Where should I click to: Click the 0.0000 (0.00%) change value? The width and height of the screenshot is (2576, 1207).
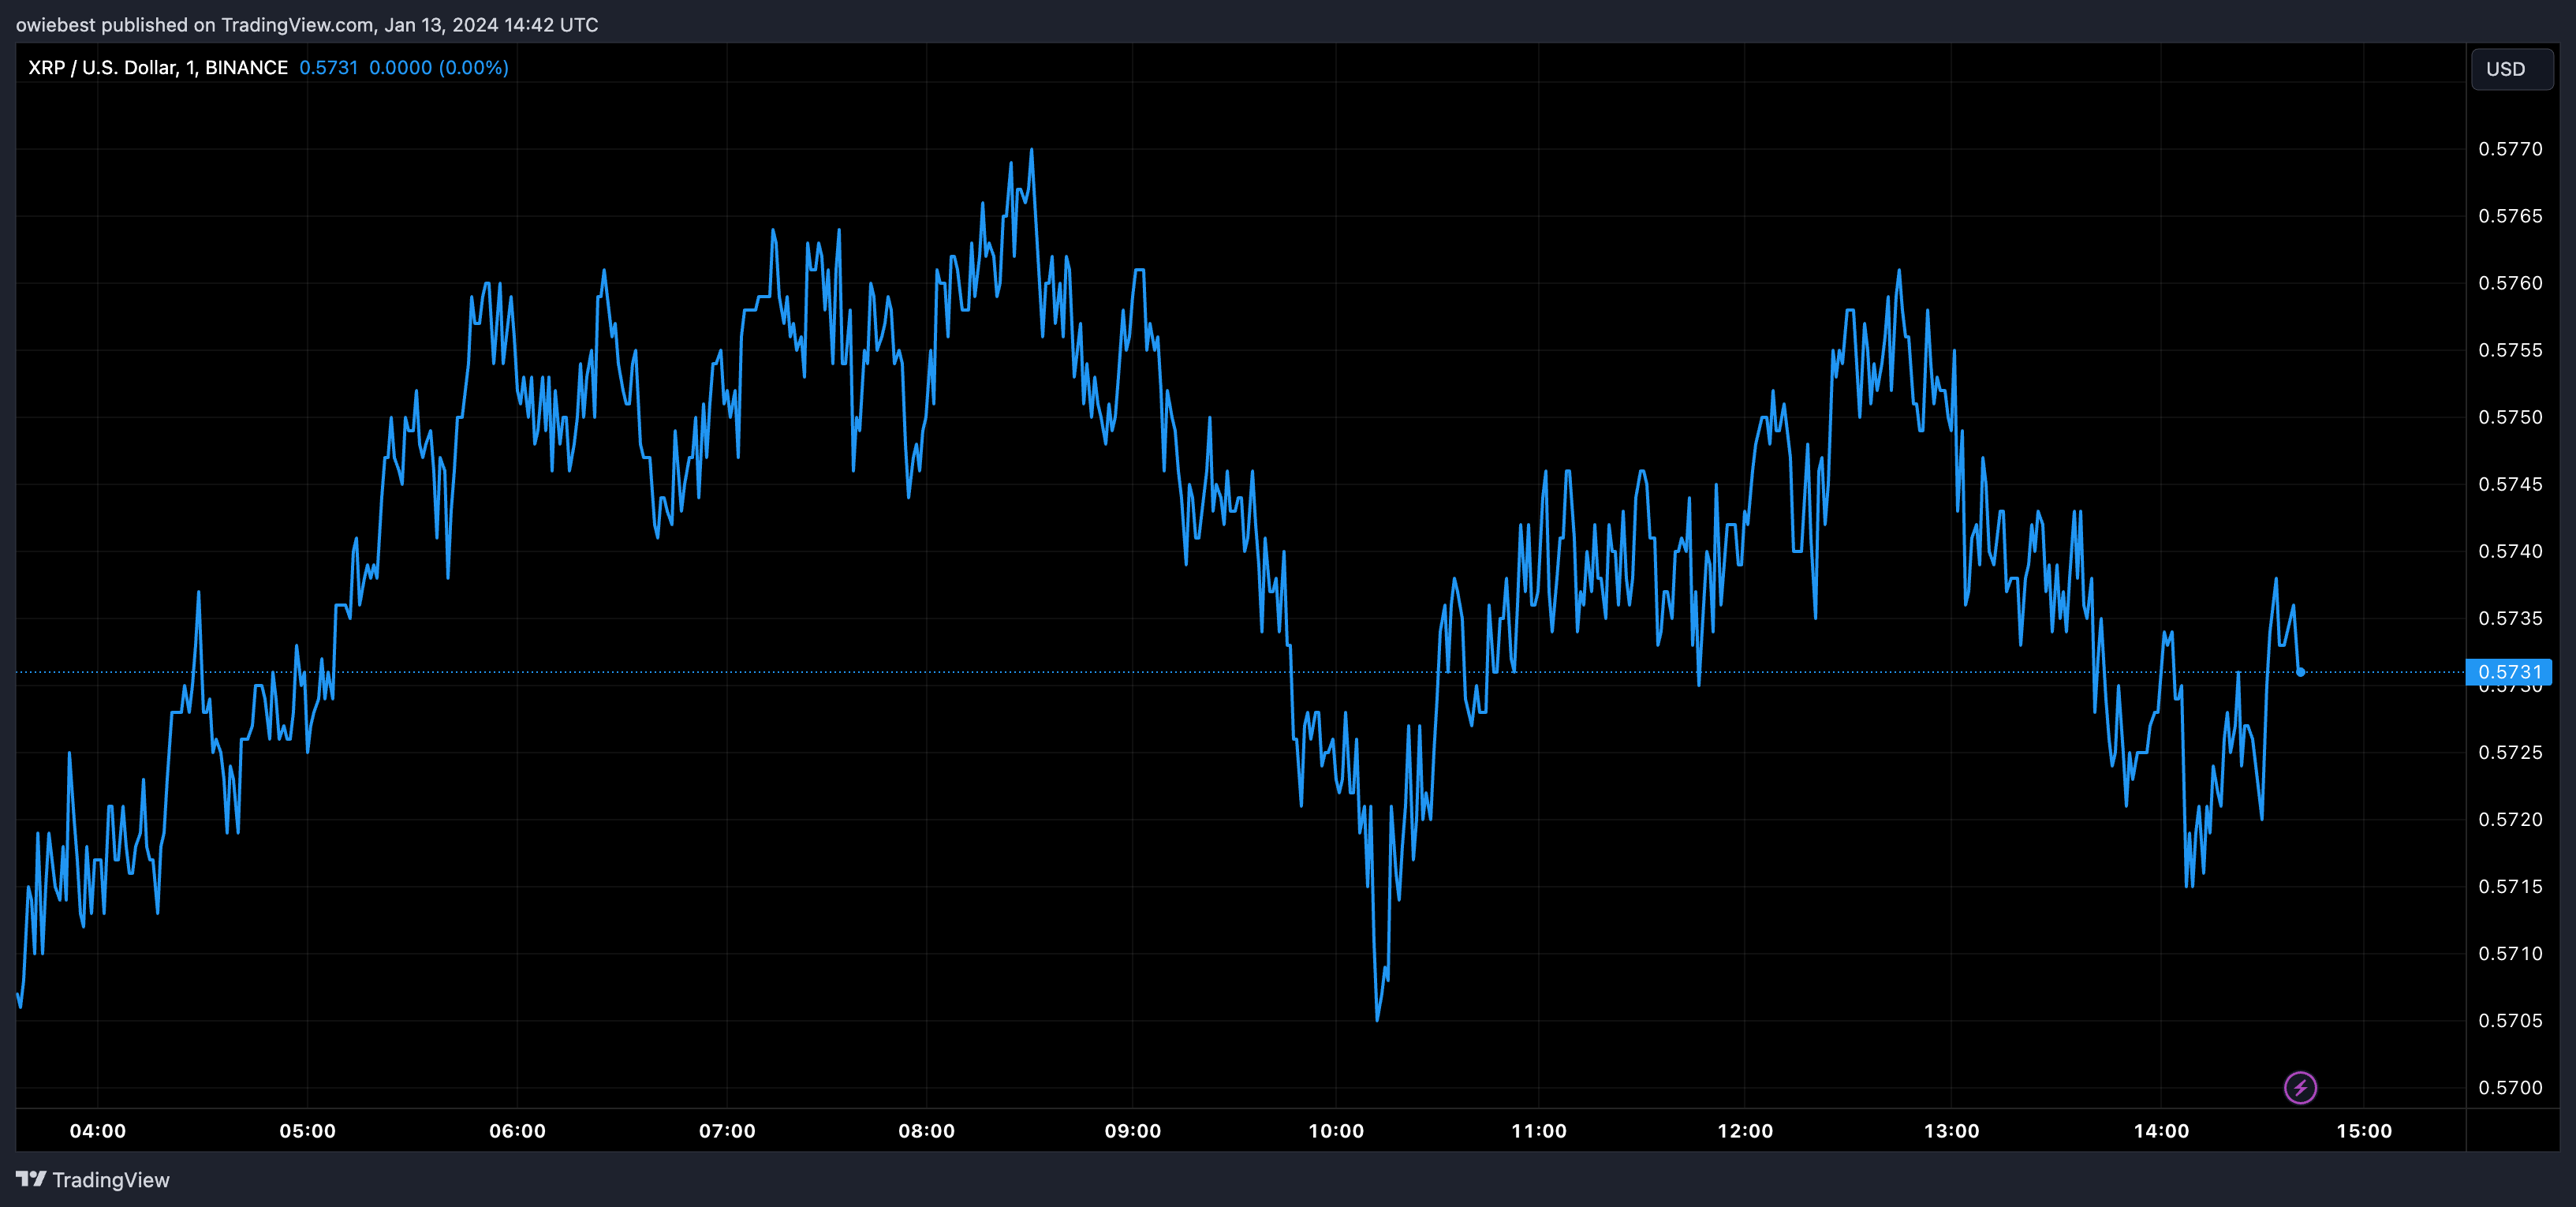[x=439, y=67]
